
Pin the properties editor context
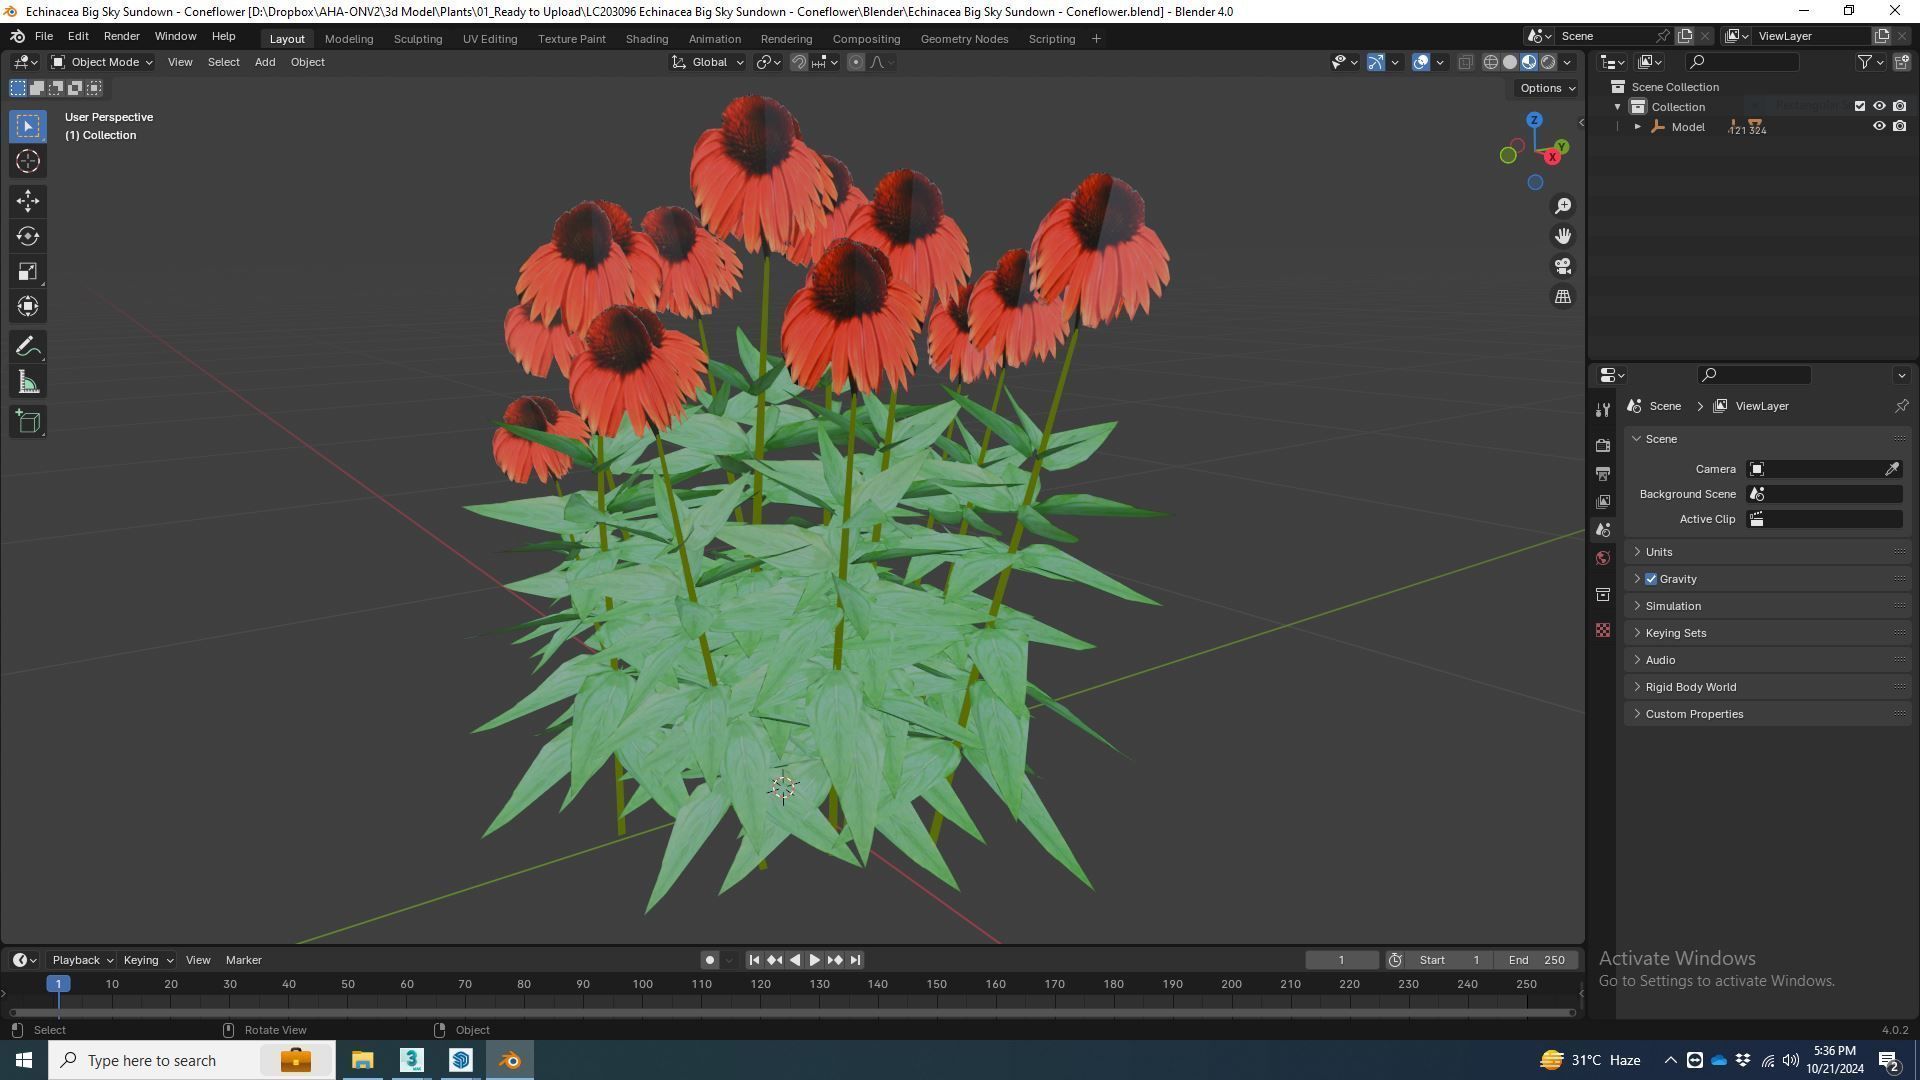(x=1901, y=406)
